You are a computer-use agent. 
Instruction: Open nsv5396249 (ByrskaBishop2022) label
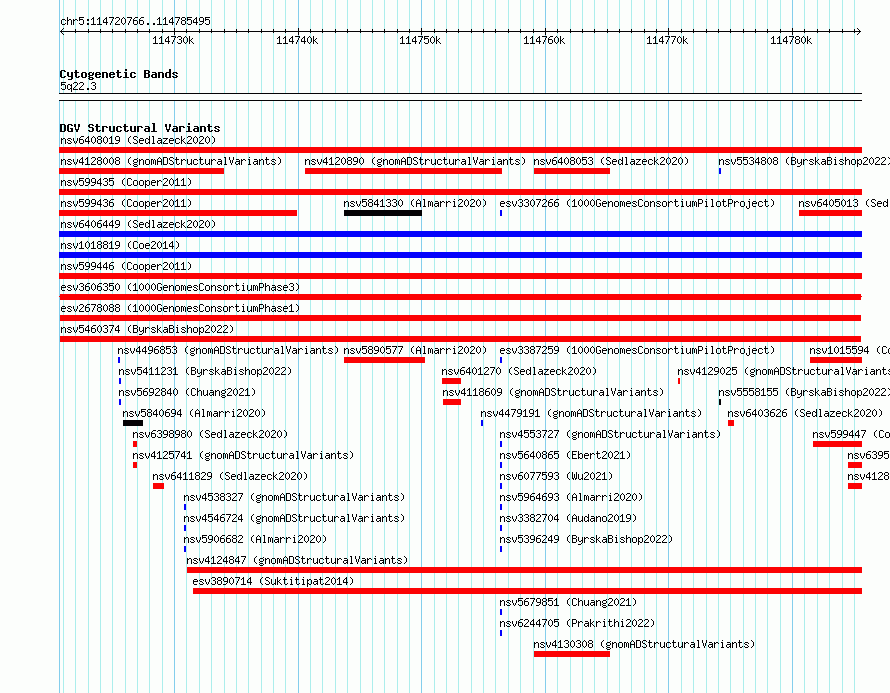(x=586, y=539)
